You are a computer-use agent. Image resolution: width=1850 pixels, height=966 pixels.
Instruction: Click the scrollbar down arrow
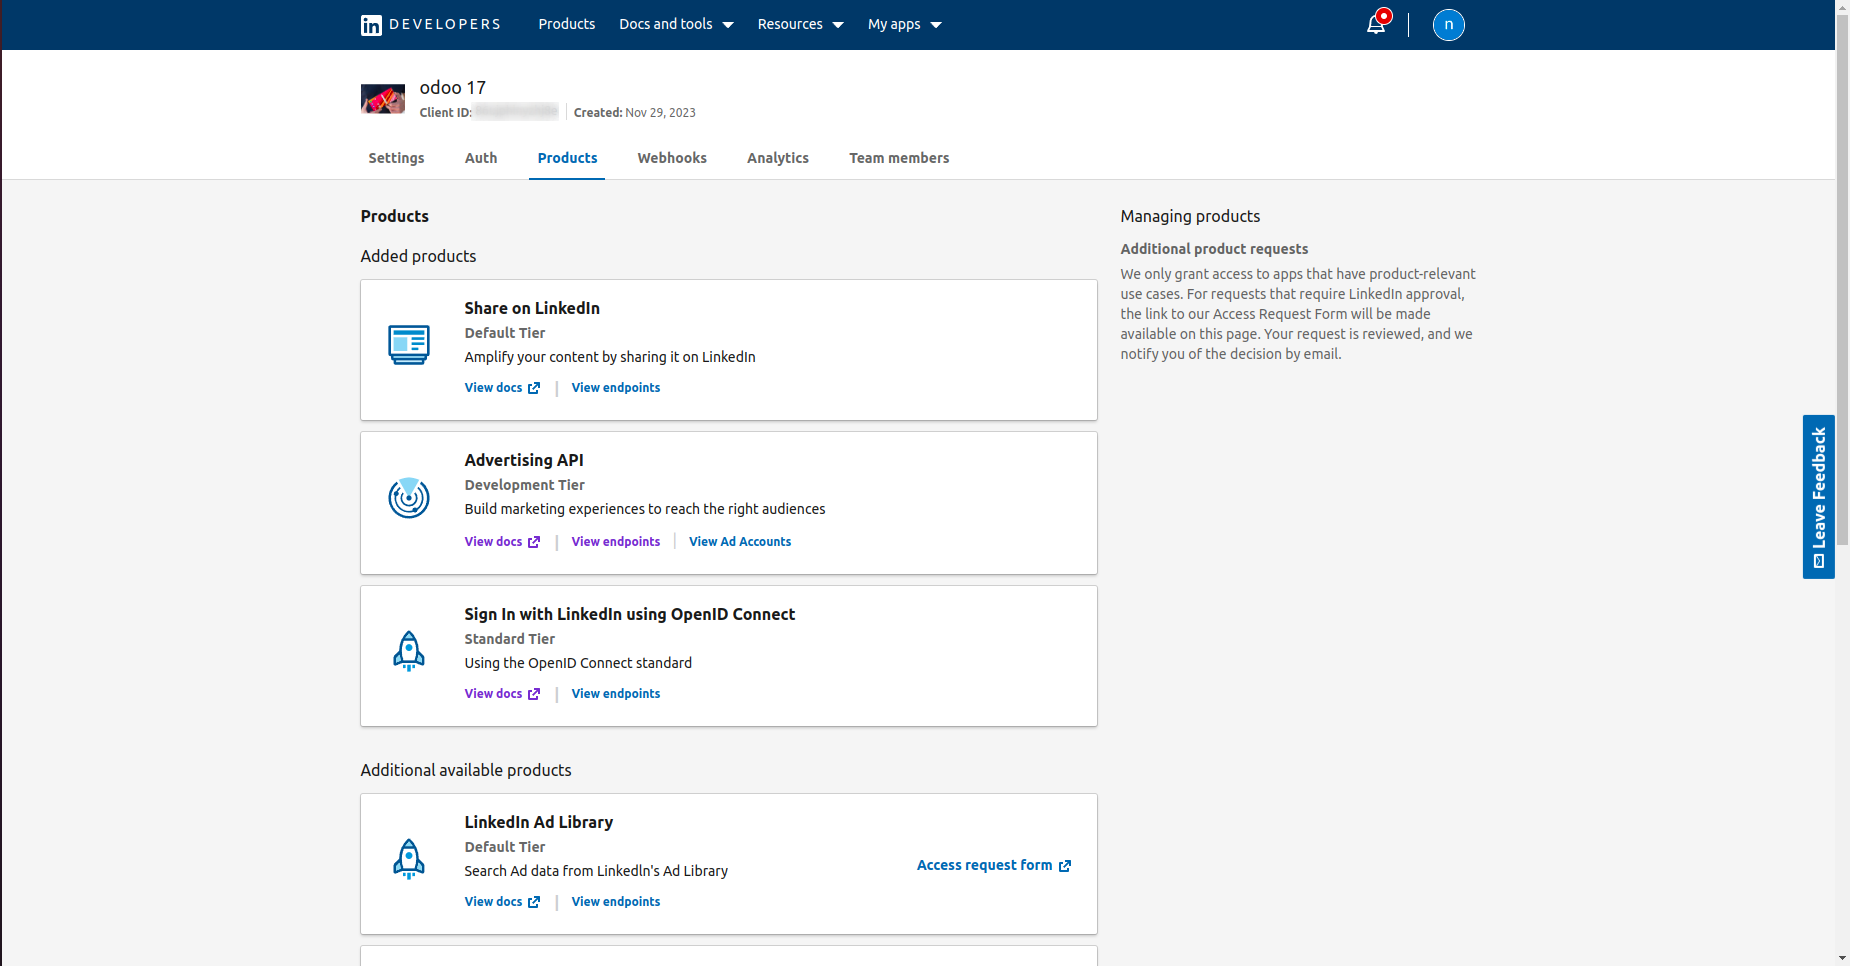(1843, 958)
